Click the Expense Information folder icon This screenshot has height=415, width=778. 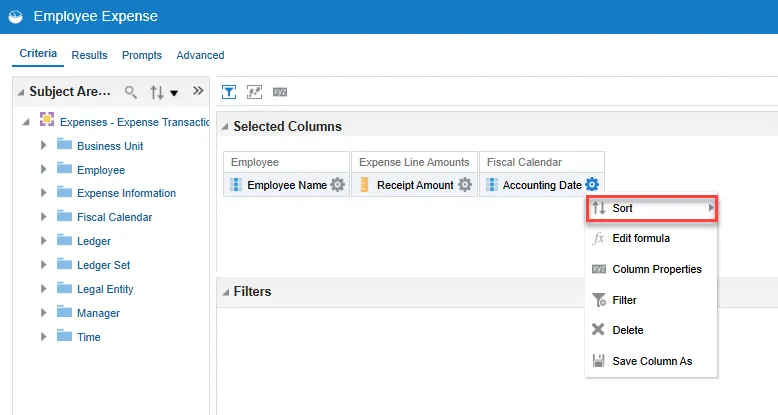coord(64,192)
